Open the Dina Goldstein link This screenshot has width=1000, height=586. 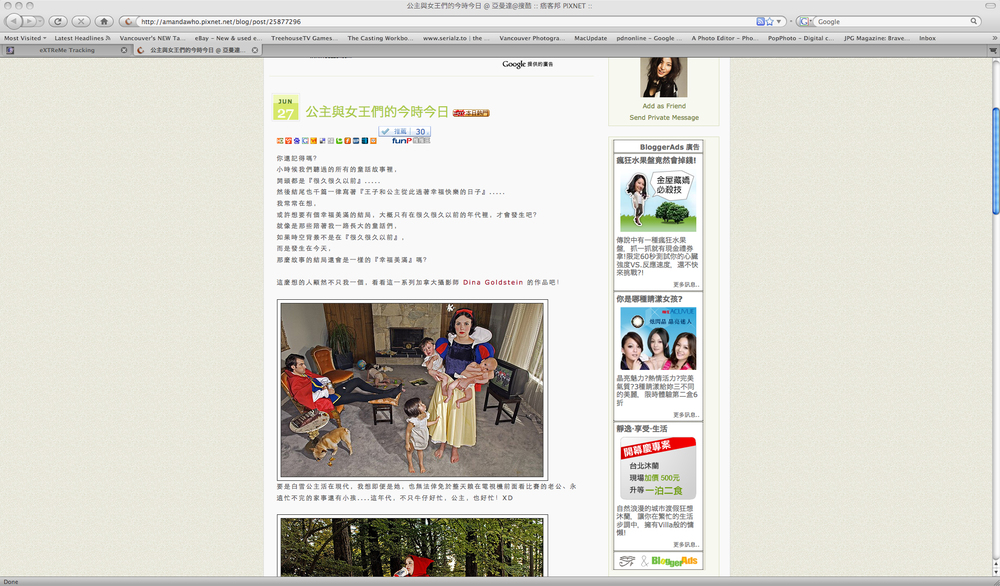(493, 282)
